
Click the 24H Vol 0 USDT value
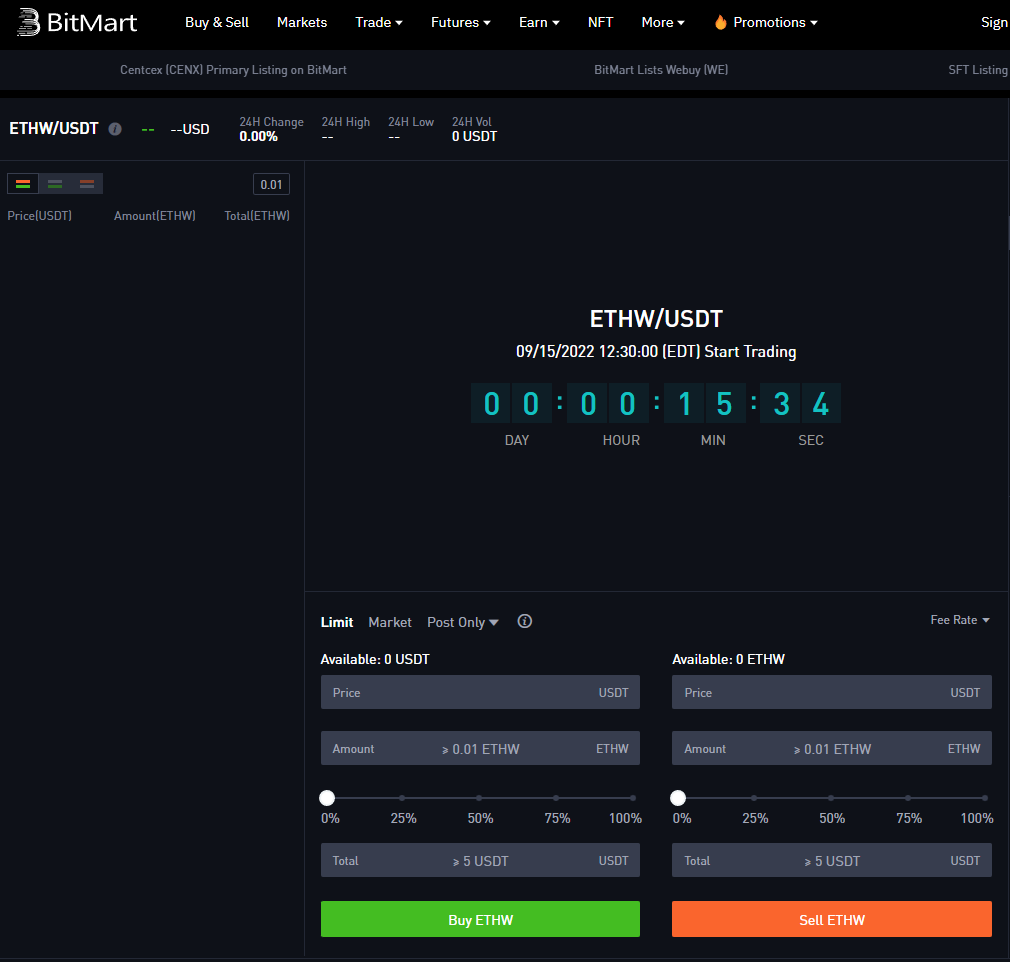[475, 137]
